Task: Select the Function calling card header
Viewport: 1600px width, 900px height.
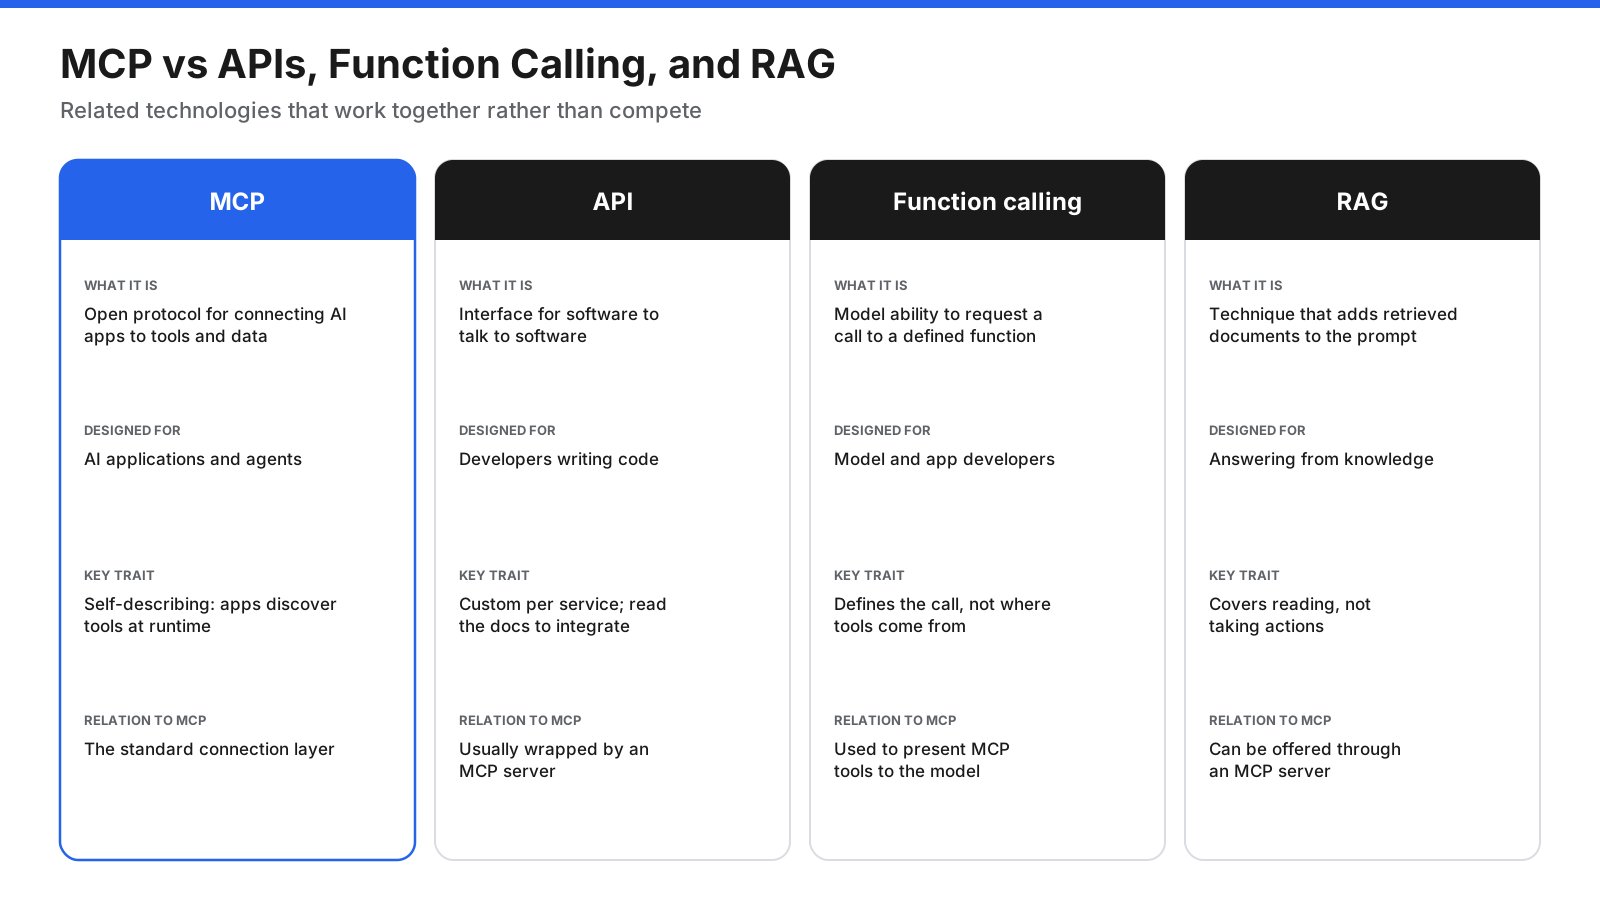Action: 987,200
